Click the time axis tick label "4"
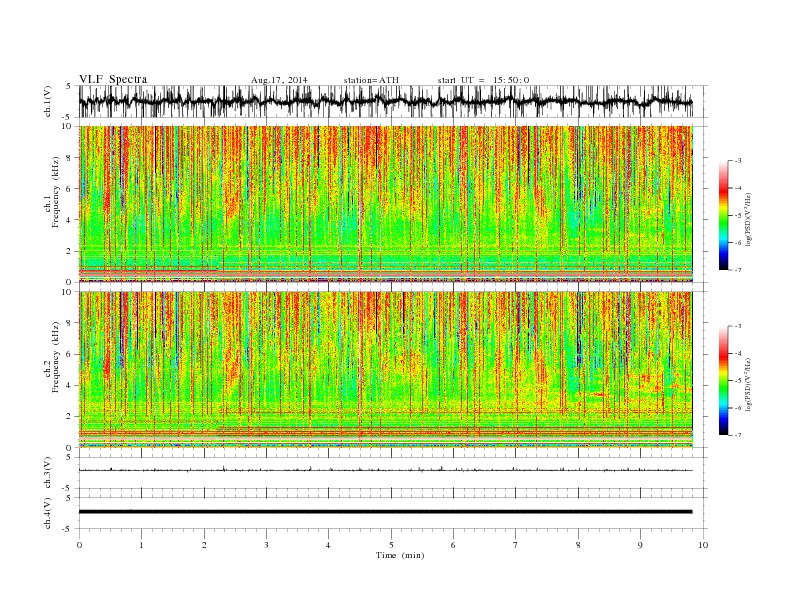This screenshot has width=792, height=612. tap(328, 545)
